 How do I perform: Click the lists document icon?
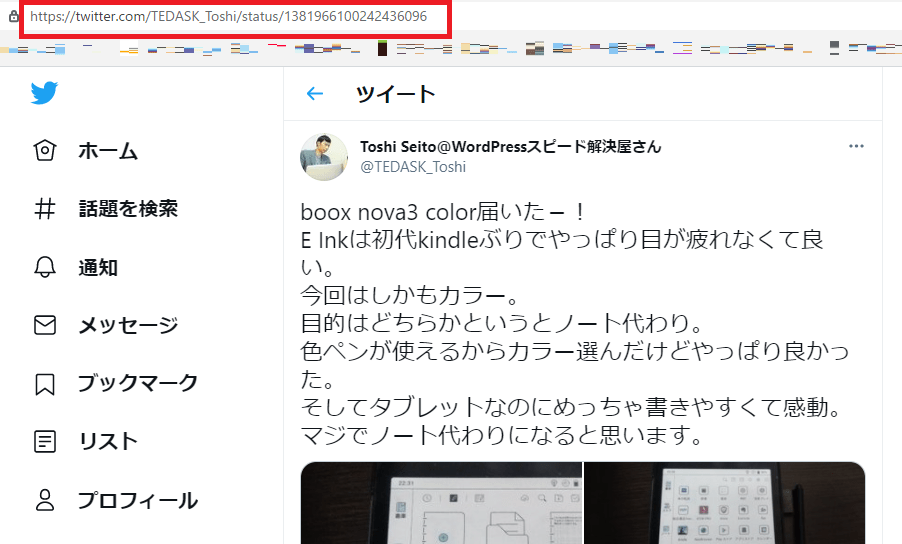click(x=45, y=442)
